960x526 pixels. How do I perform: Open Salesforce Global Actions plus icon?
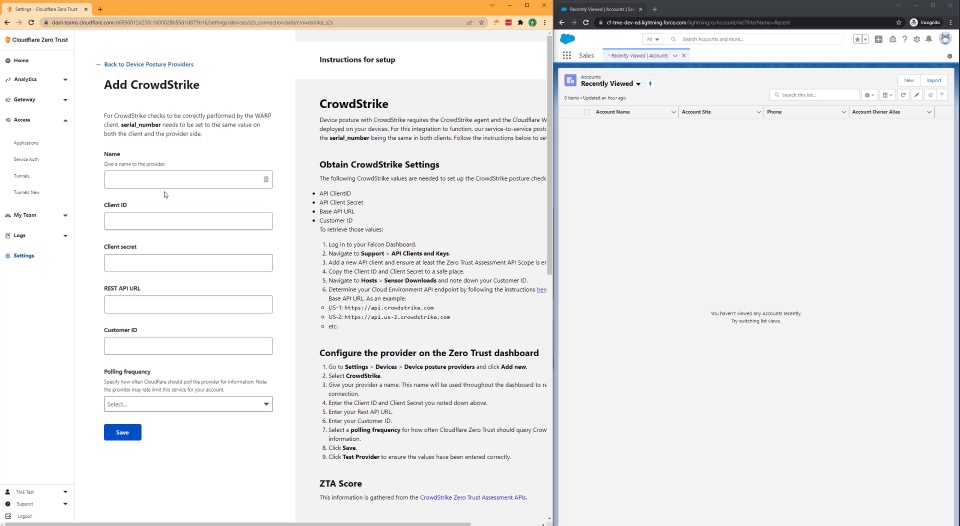[x=879, y=39]
